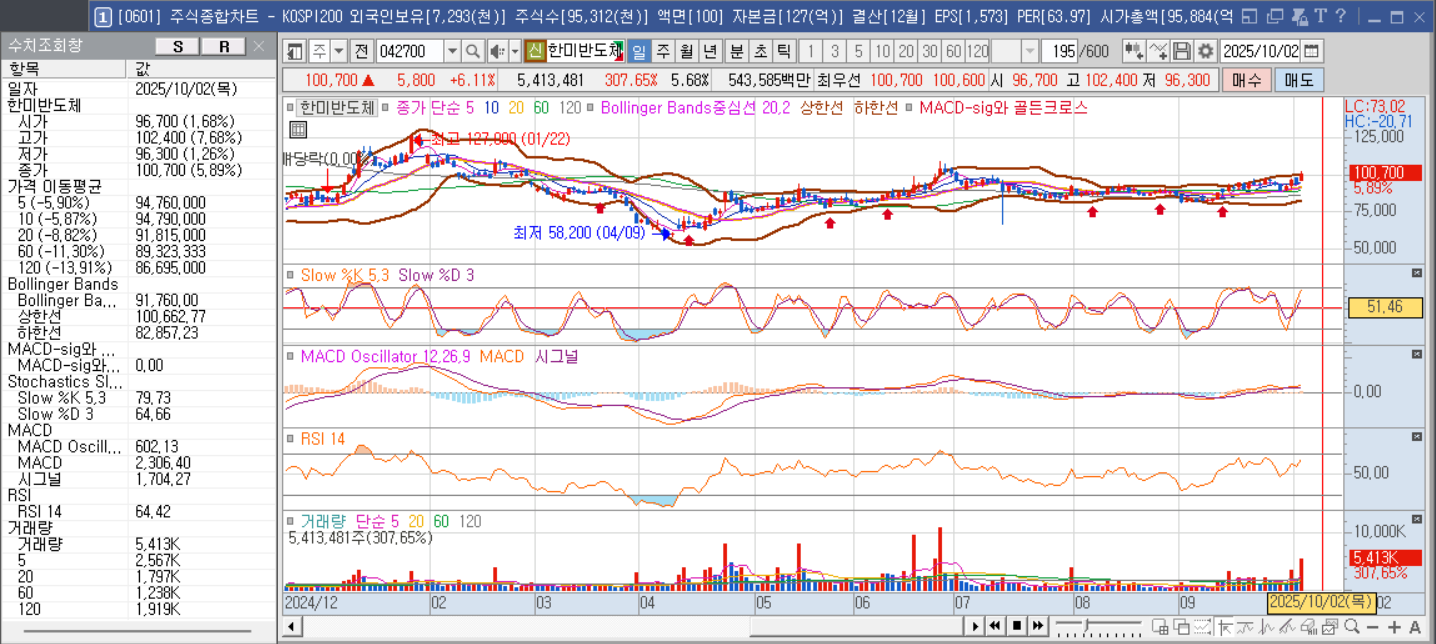Close the Slow %K stochastic pane
1436x644 pixels.
[1416, 273]
